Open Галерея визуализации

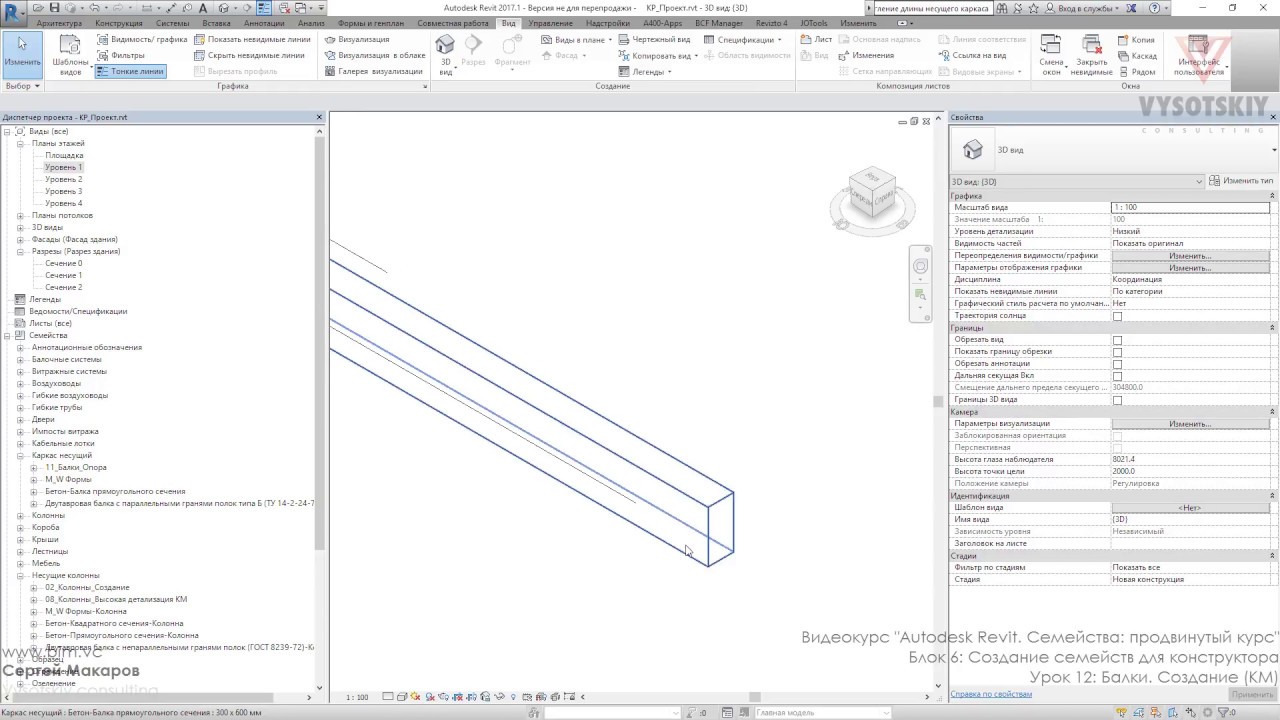click(373, 72)
